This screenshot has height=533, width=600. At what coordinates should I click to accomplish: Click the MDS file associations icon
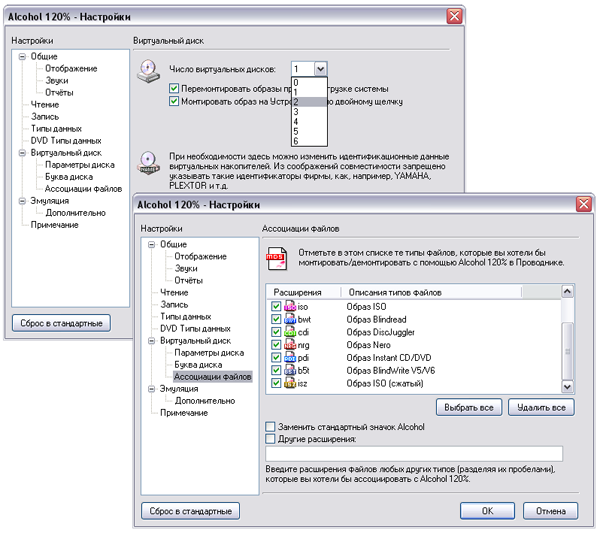click(x=276, y=258)
